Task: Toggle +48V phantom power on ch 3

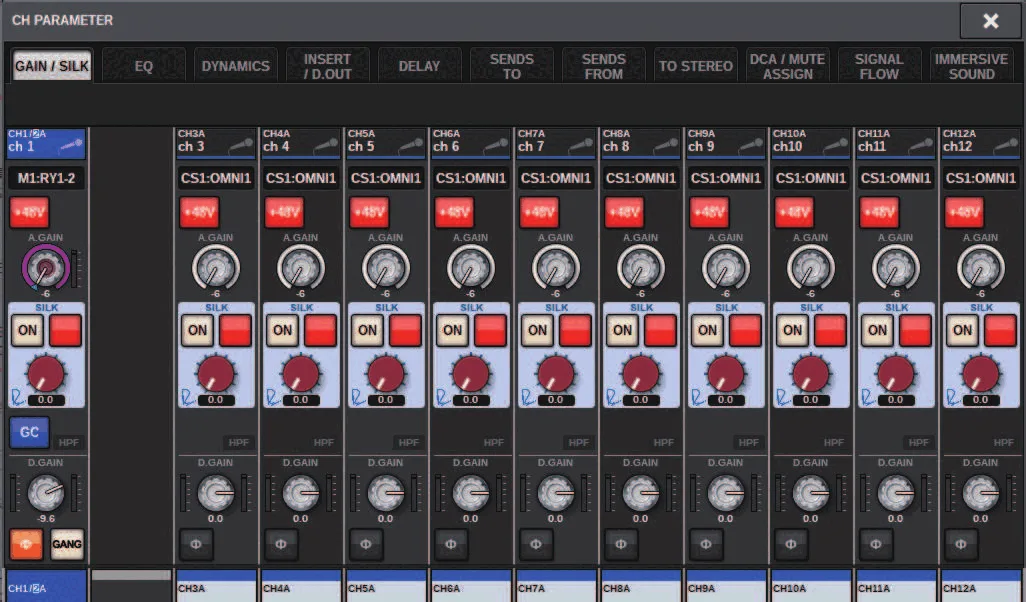Action: 200,212
